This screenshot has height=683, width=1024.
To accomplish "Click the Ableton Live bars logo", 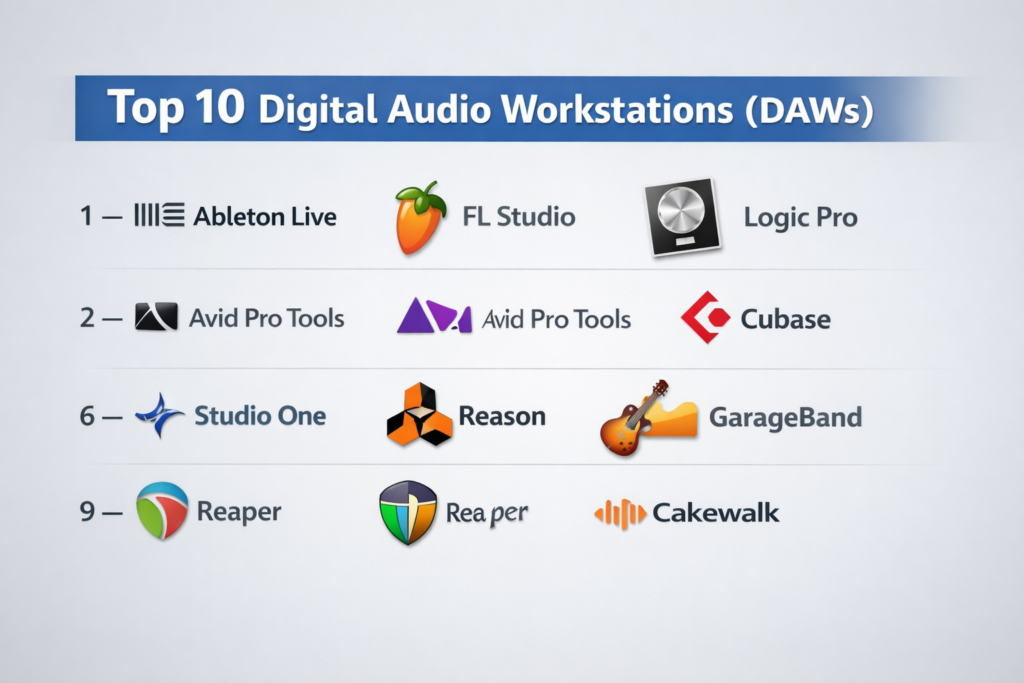I will pyautogui.click(x=159, y=215).
